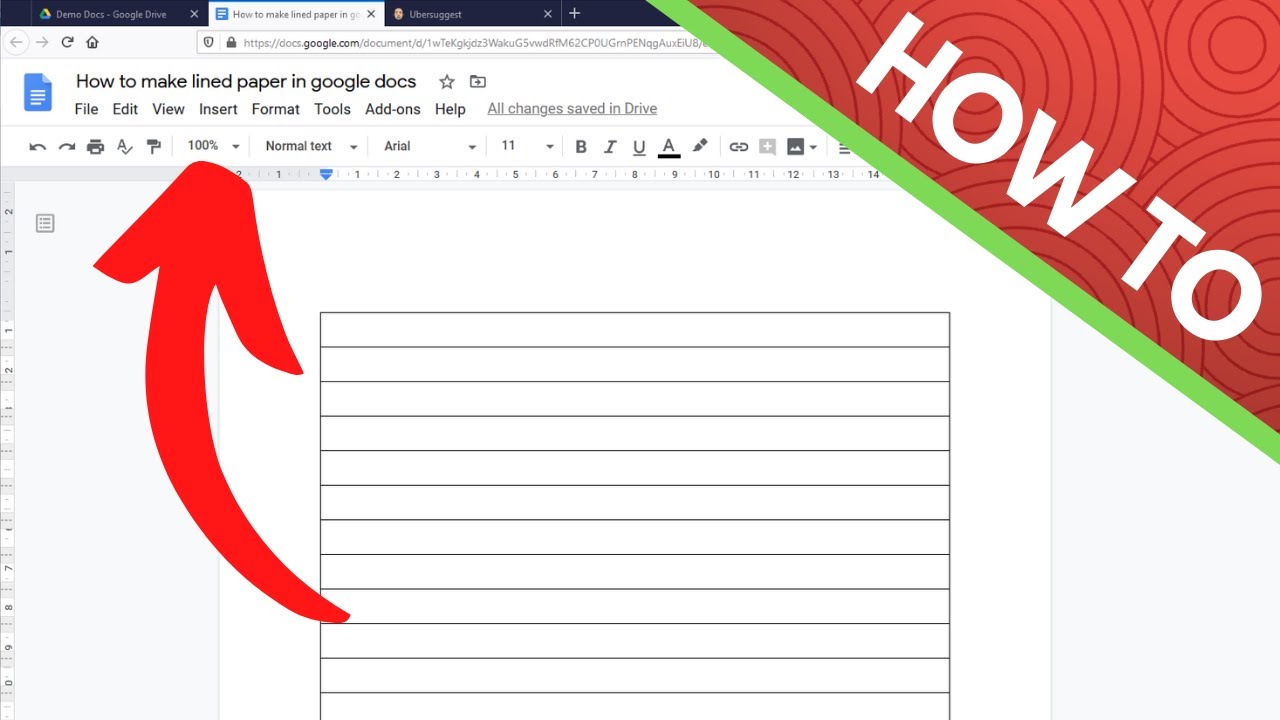Click the Redo icon
1280x720 pixels.
tap(66, 146)
